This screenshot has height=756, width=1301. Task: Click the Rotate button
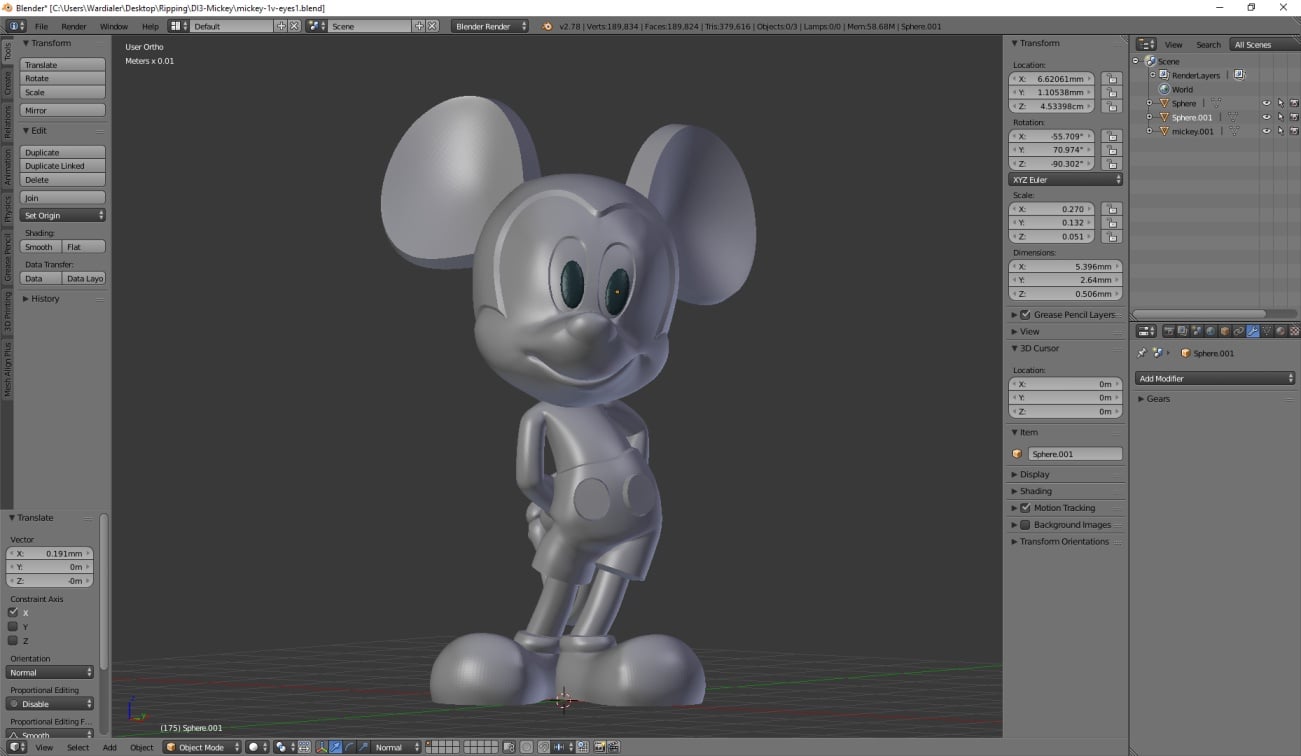(63, 78)
